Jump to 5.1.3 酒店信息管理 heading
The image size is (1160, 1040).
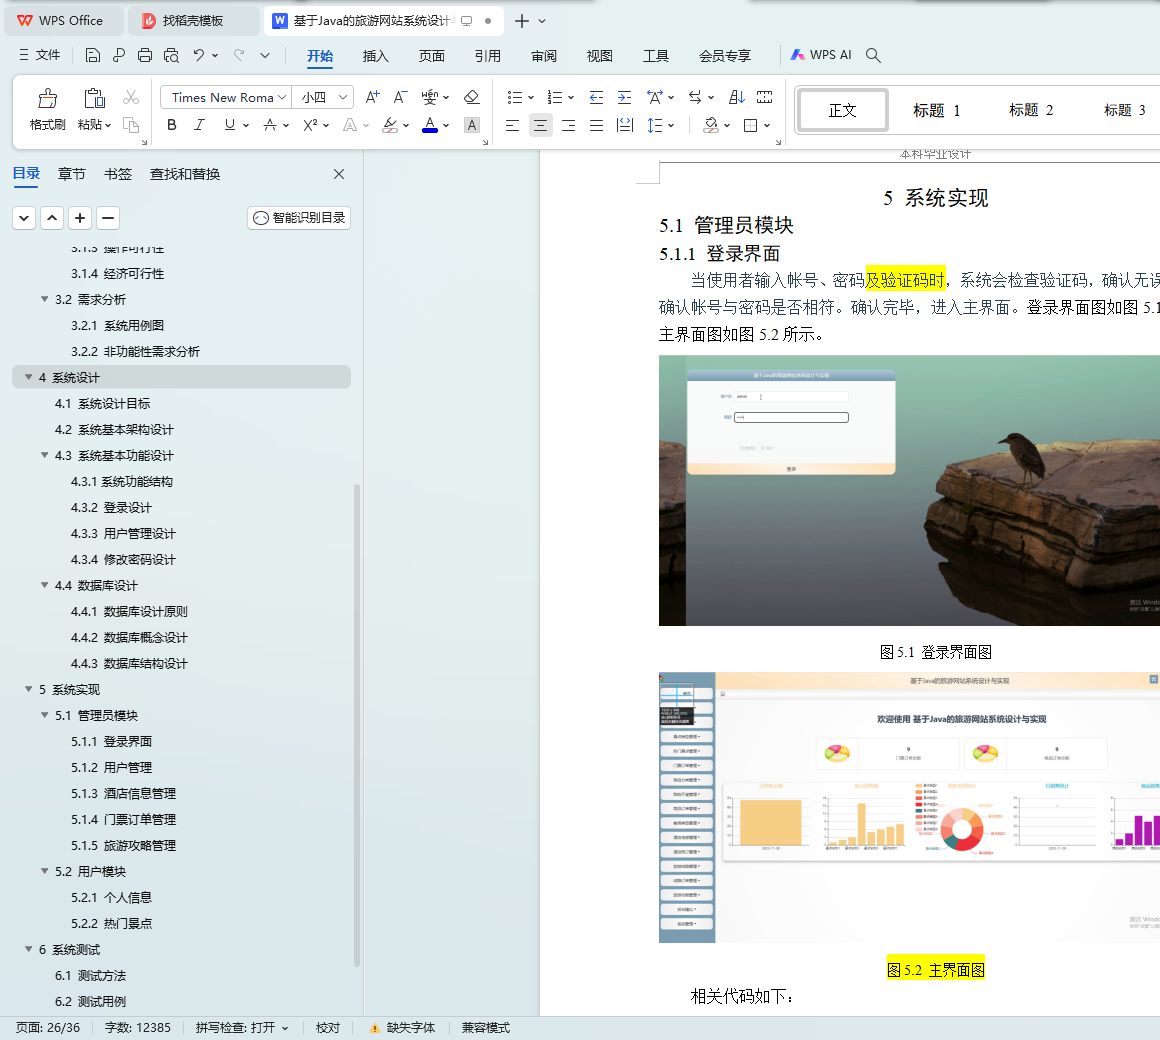pyautogui.click(x=124, y=793)
